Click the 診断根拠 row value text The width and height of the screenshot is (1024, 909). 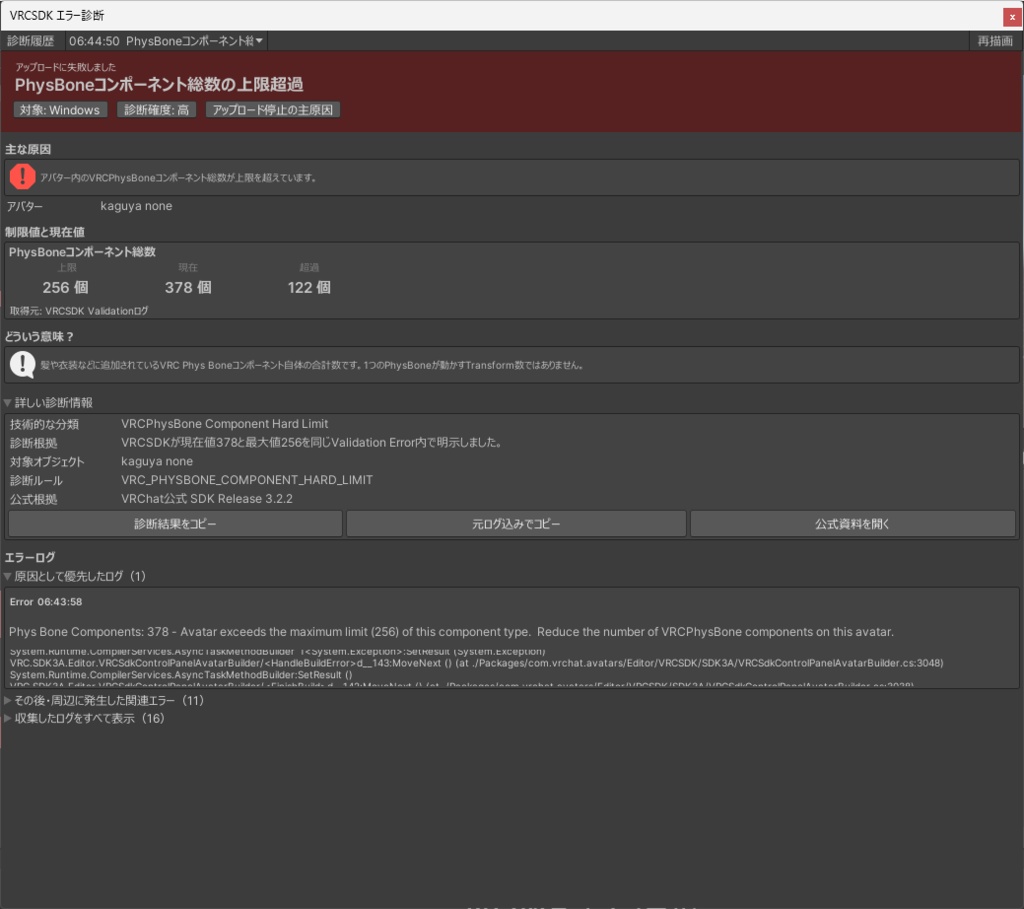click(312, 443)
